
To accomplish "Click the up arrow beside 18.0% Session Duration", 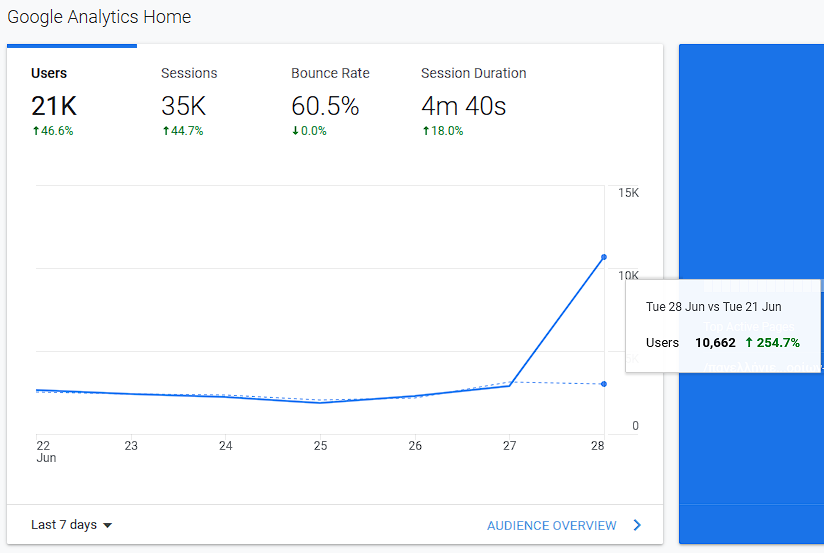I will (x=426, y=131).
